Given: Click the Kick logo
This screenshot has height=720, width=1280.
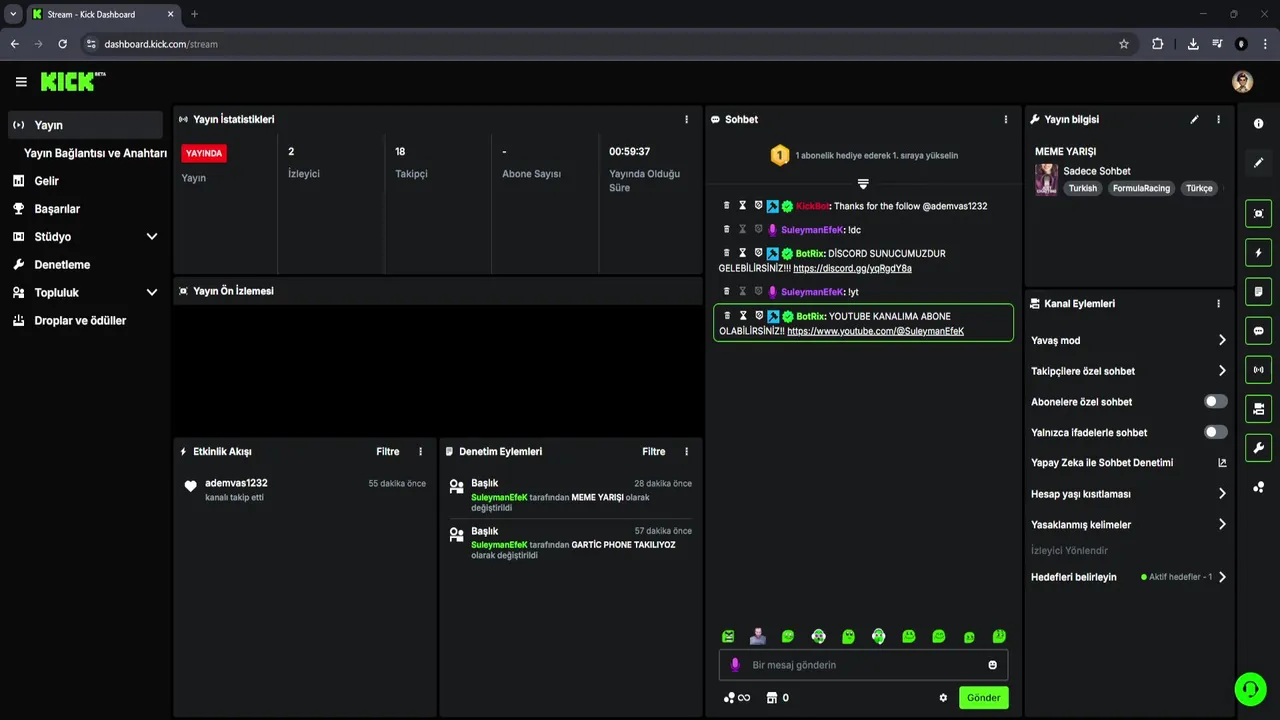Looking at the screenshot, I should tap(73, 82).
